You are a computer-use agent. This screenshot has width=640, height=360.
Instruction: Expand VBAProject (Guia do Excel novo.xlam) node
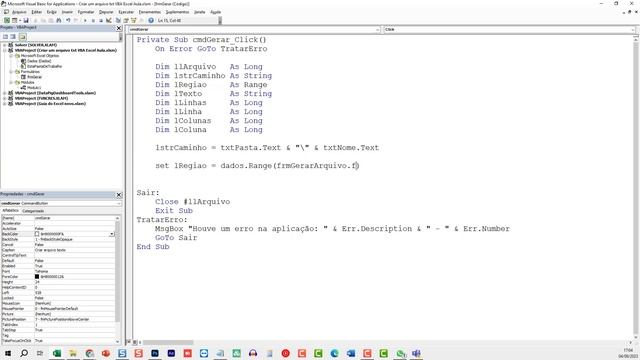[4, 103]
